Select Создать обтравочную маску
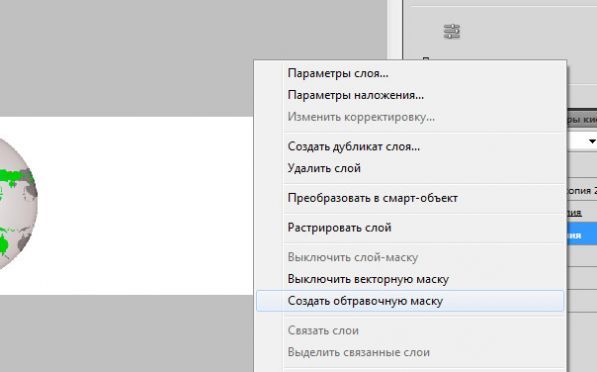The width and height of the screenshot is (597, 372). click(410, 301)
